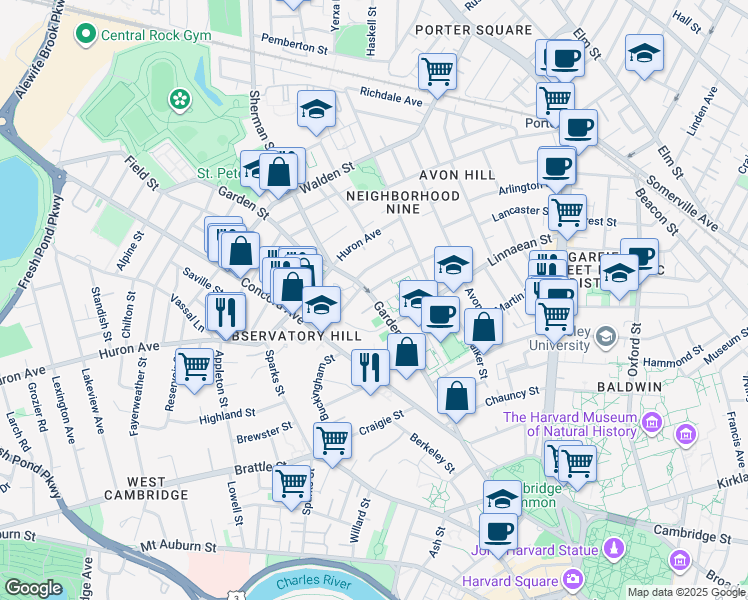Select the John Harvard Statue monument pin
Image resolution: width=748 pixels, height=600 pixels.
click(x=614, y=548)
